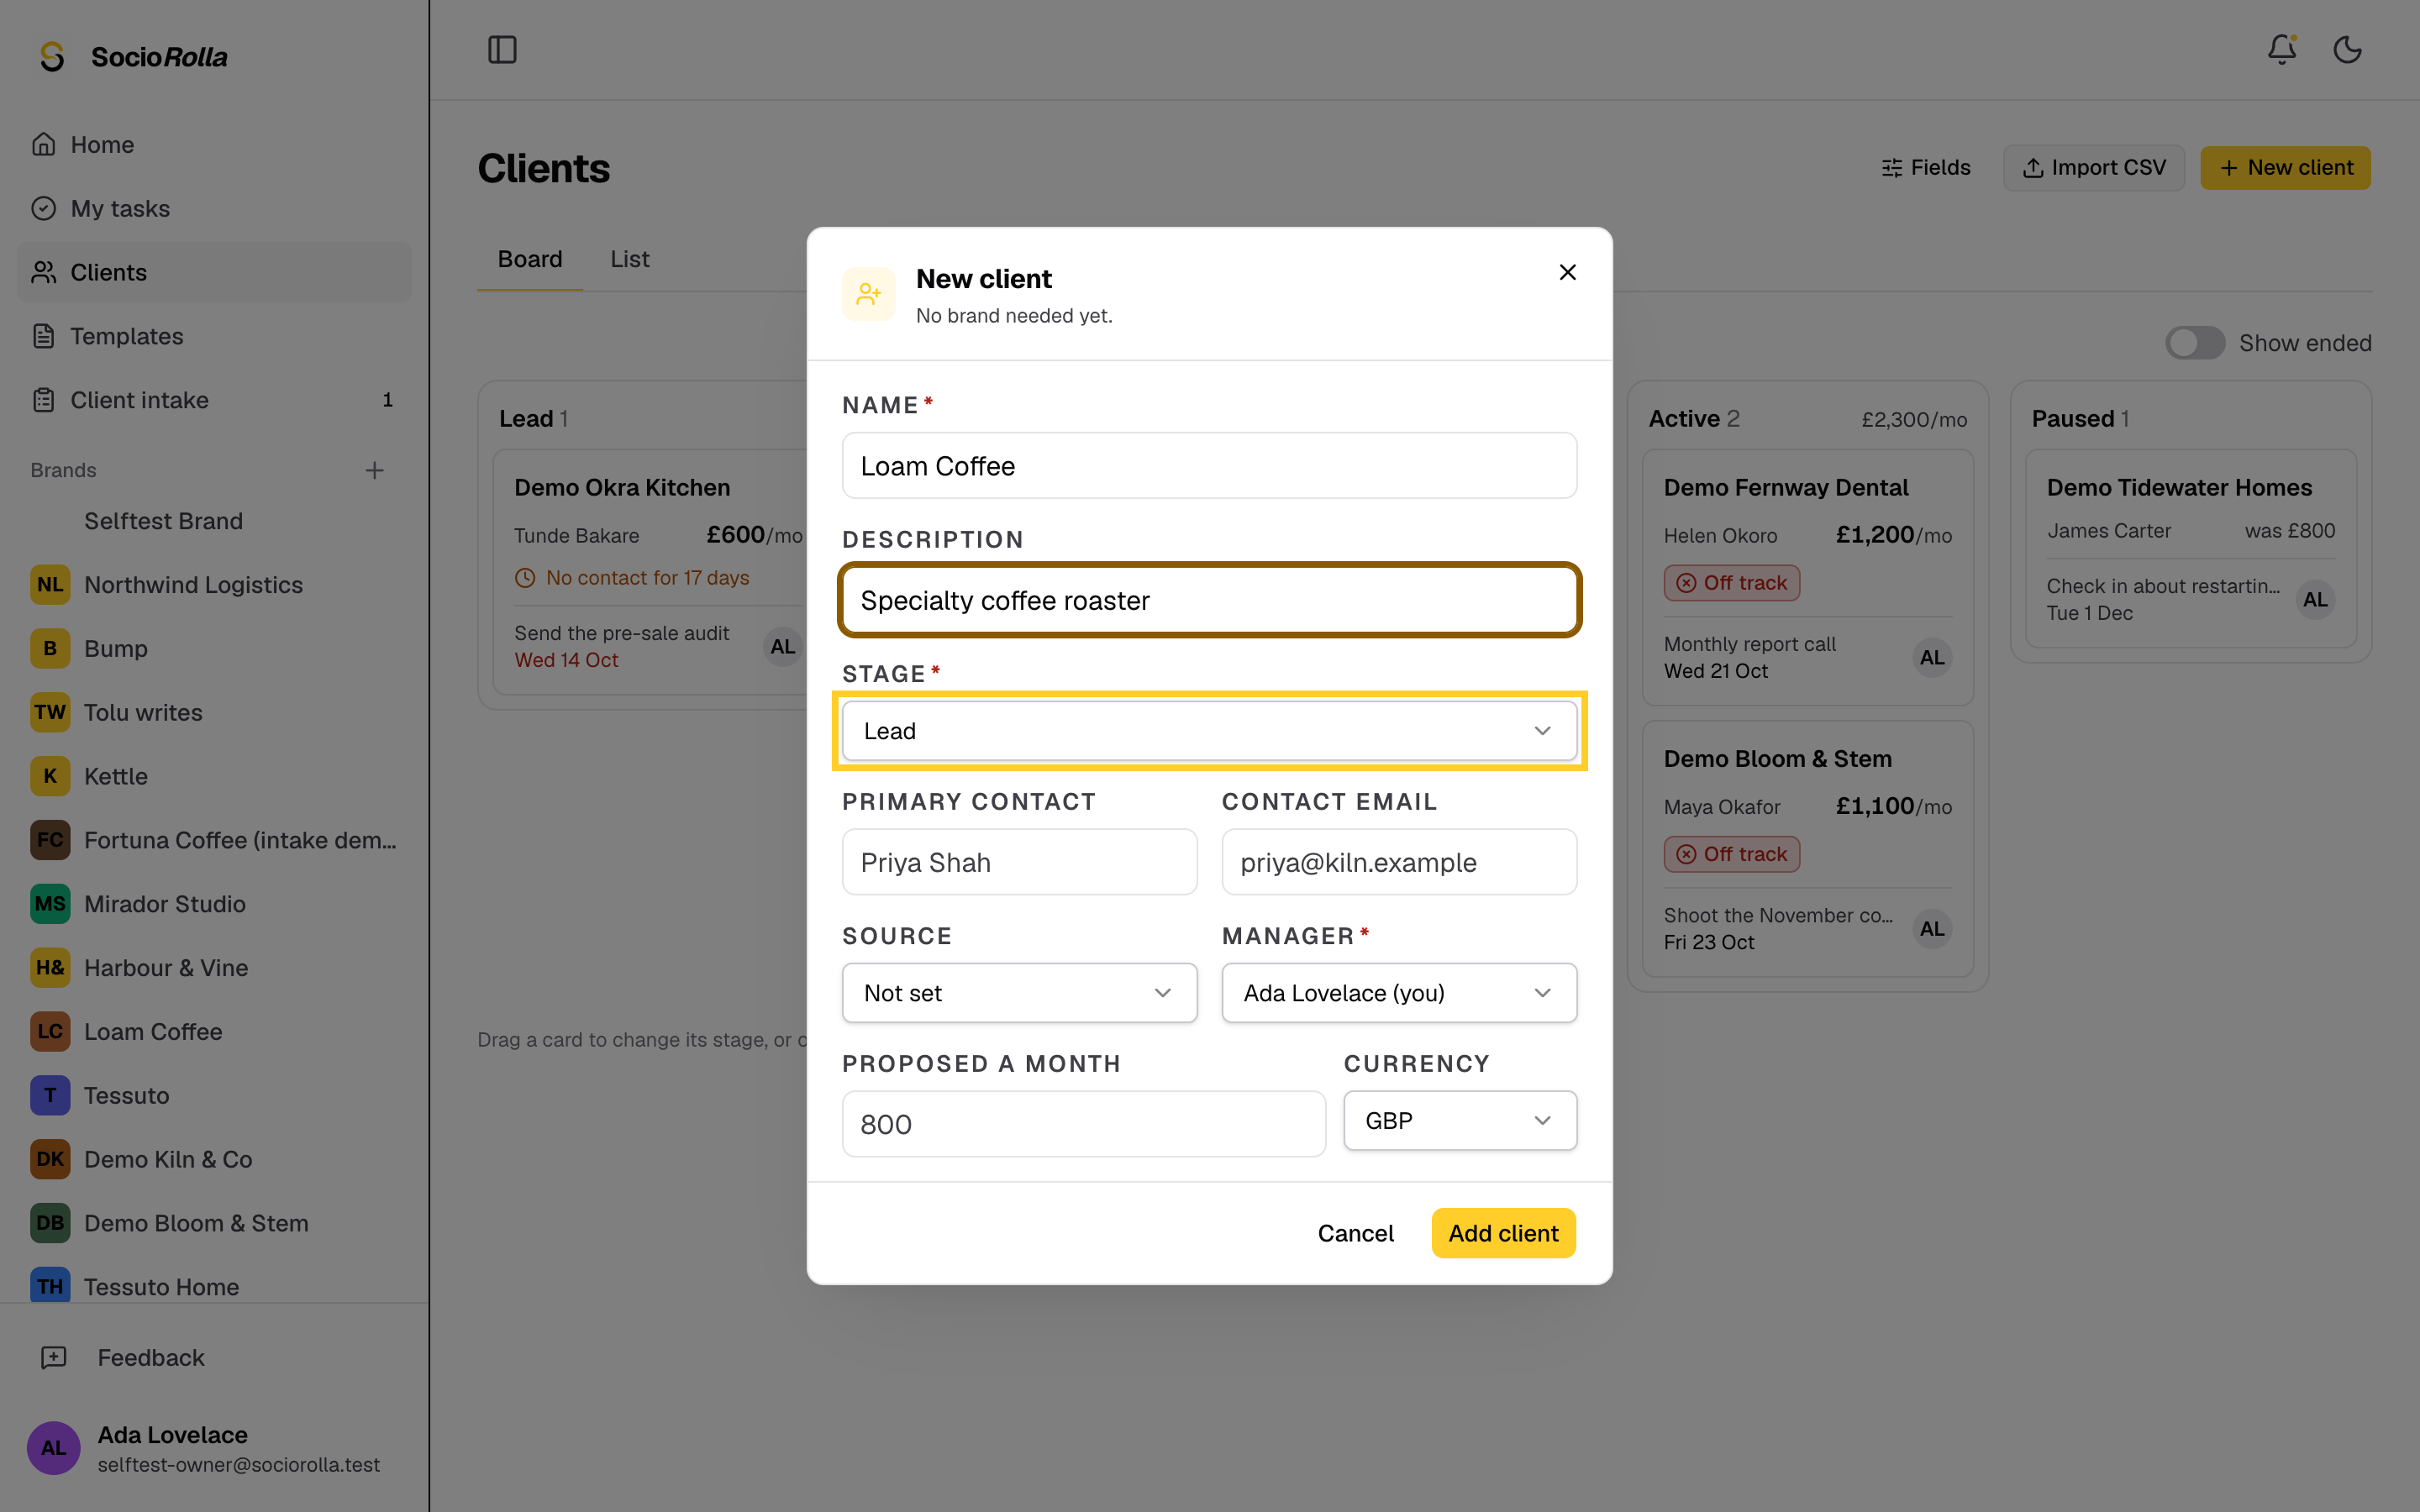Click the Contact email field
This screenshot has height=1512, width=2420.
coord(1399,862)
